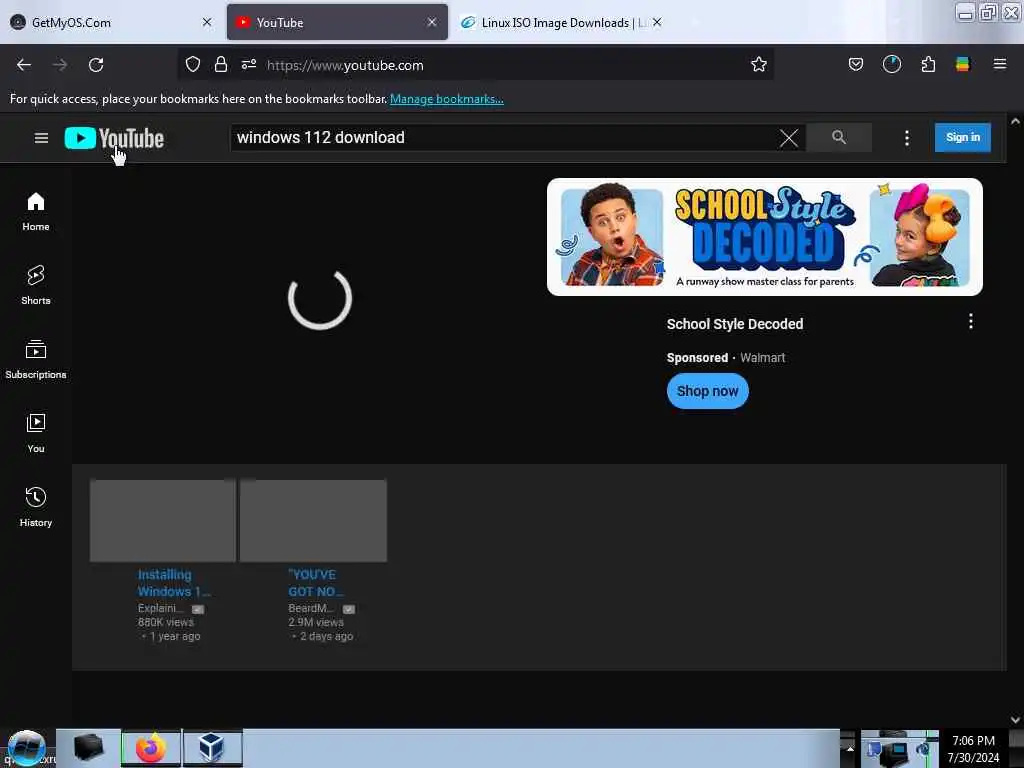This screenshot has height=768, width=1024.
Task: Open the YouTube guide hamburger menu
Action: click(41, 138)
